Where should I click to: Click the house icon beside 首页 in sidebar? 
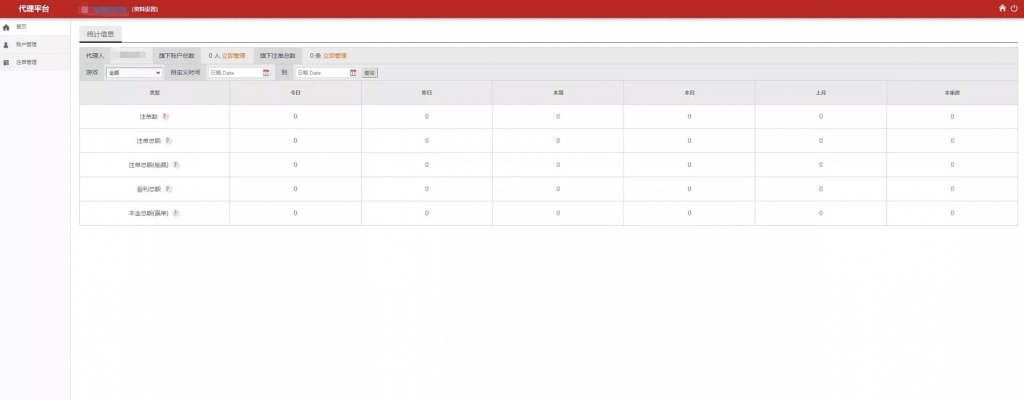pyautogui.click(x=6, y=27)
